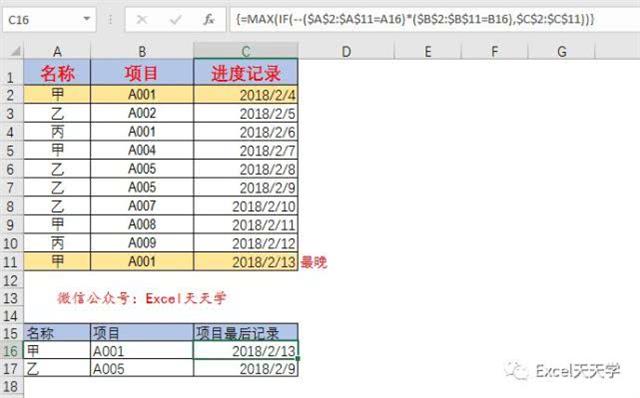Click date cell 2018/2/7
The image size is (640, 398).
click(246, 150)
